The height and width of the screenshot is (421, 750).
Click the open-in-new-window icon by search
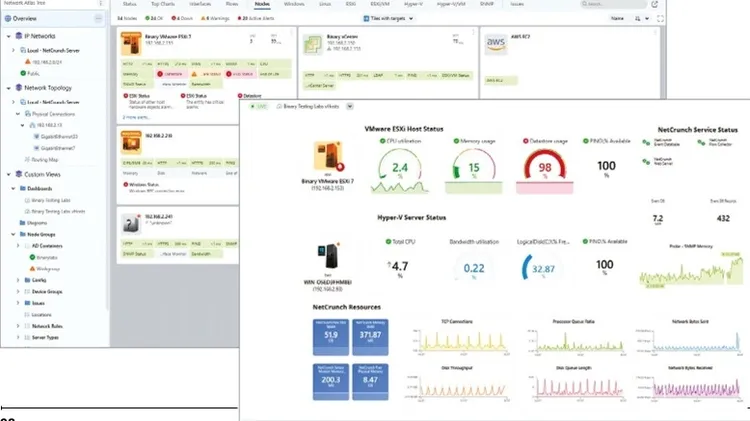(x=654, y=4)
